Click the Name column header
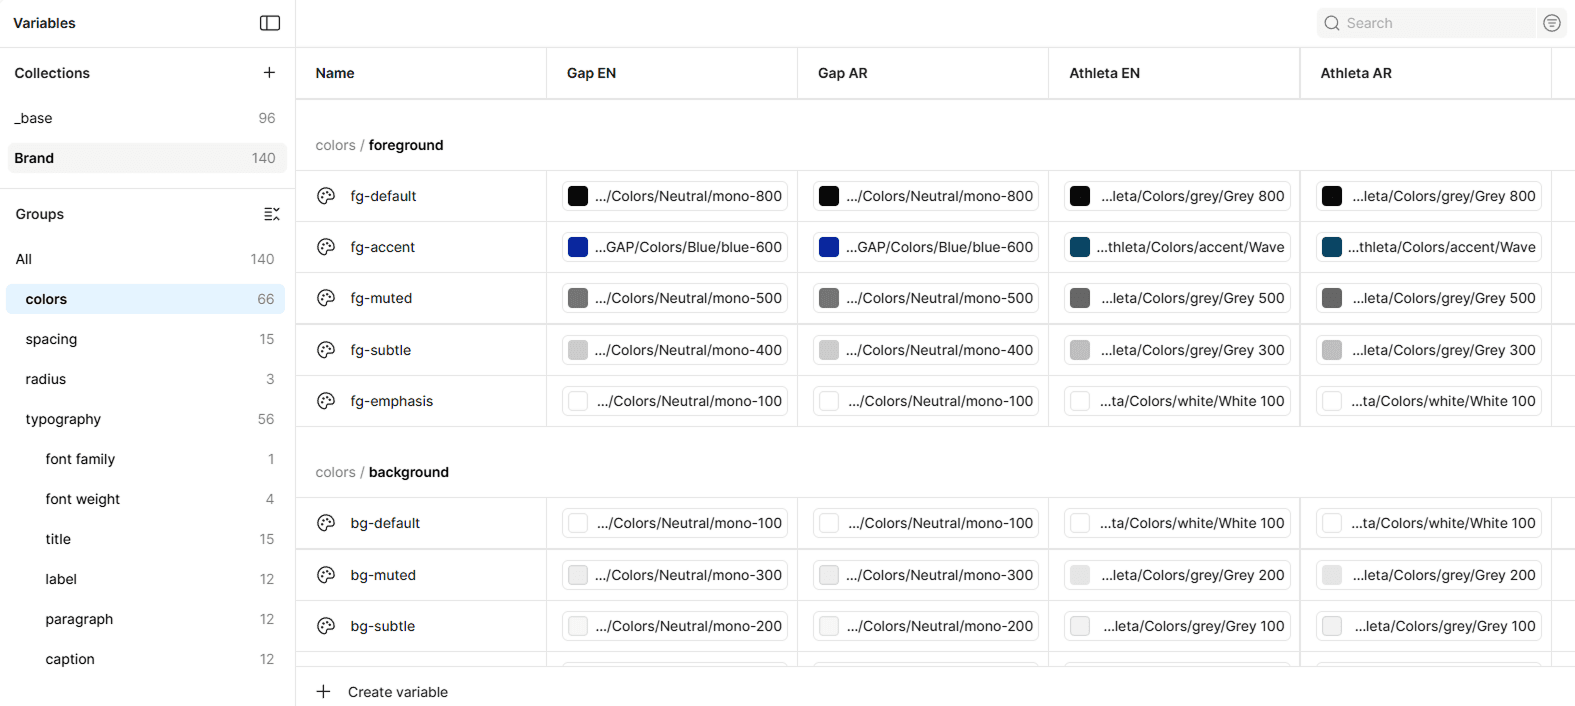Viewport: 1575px width, 706px height. [x=421, y=73]
